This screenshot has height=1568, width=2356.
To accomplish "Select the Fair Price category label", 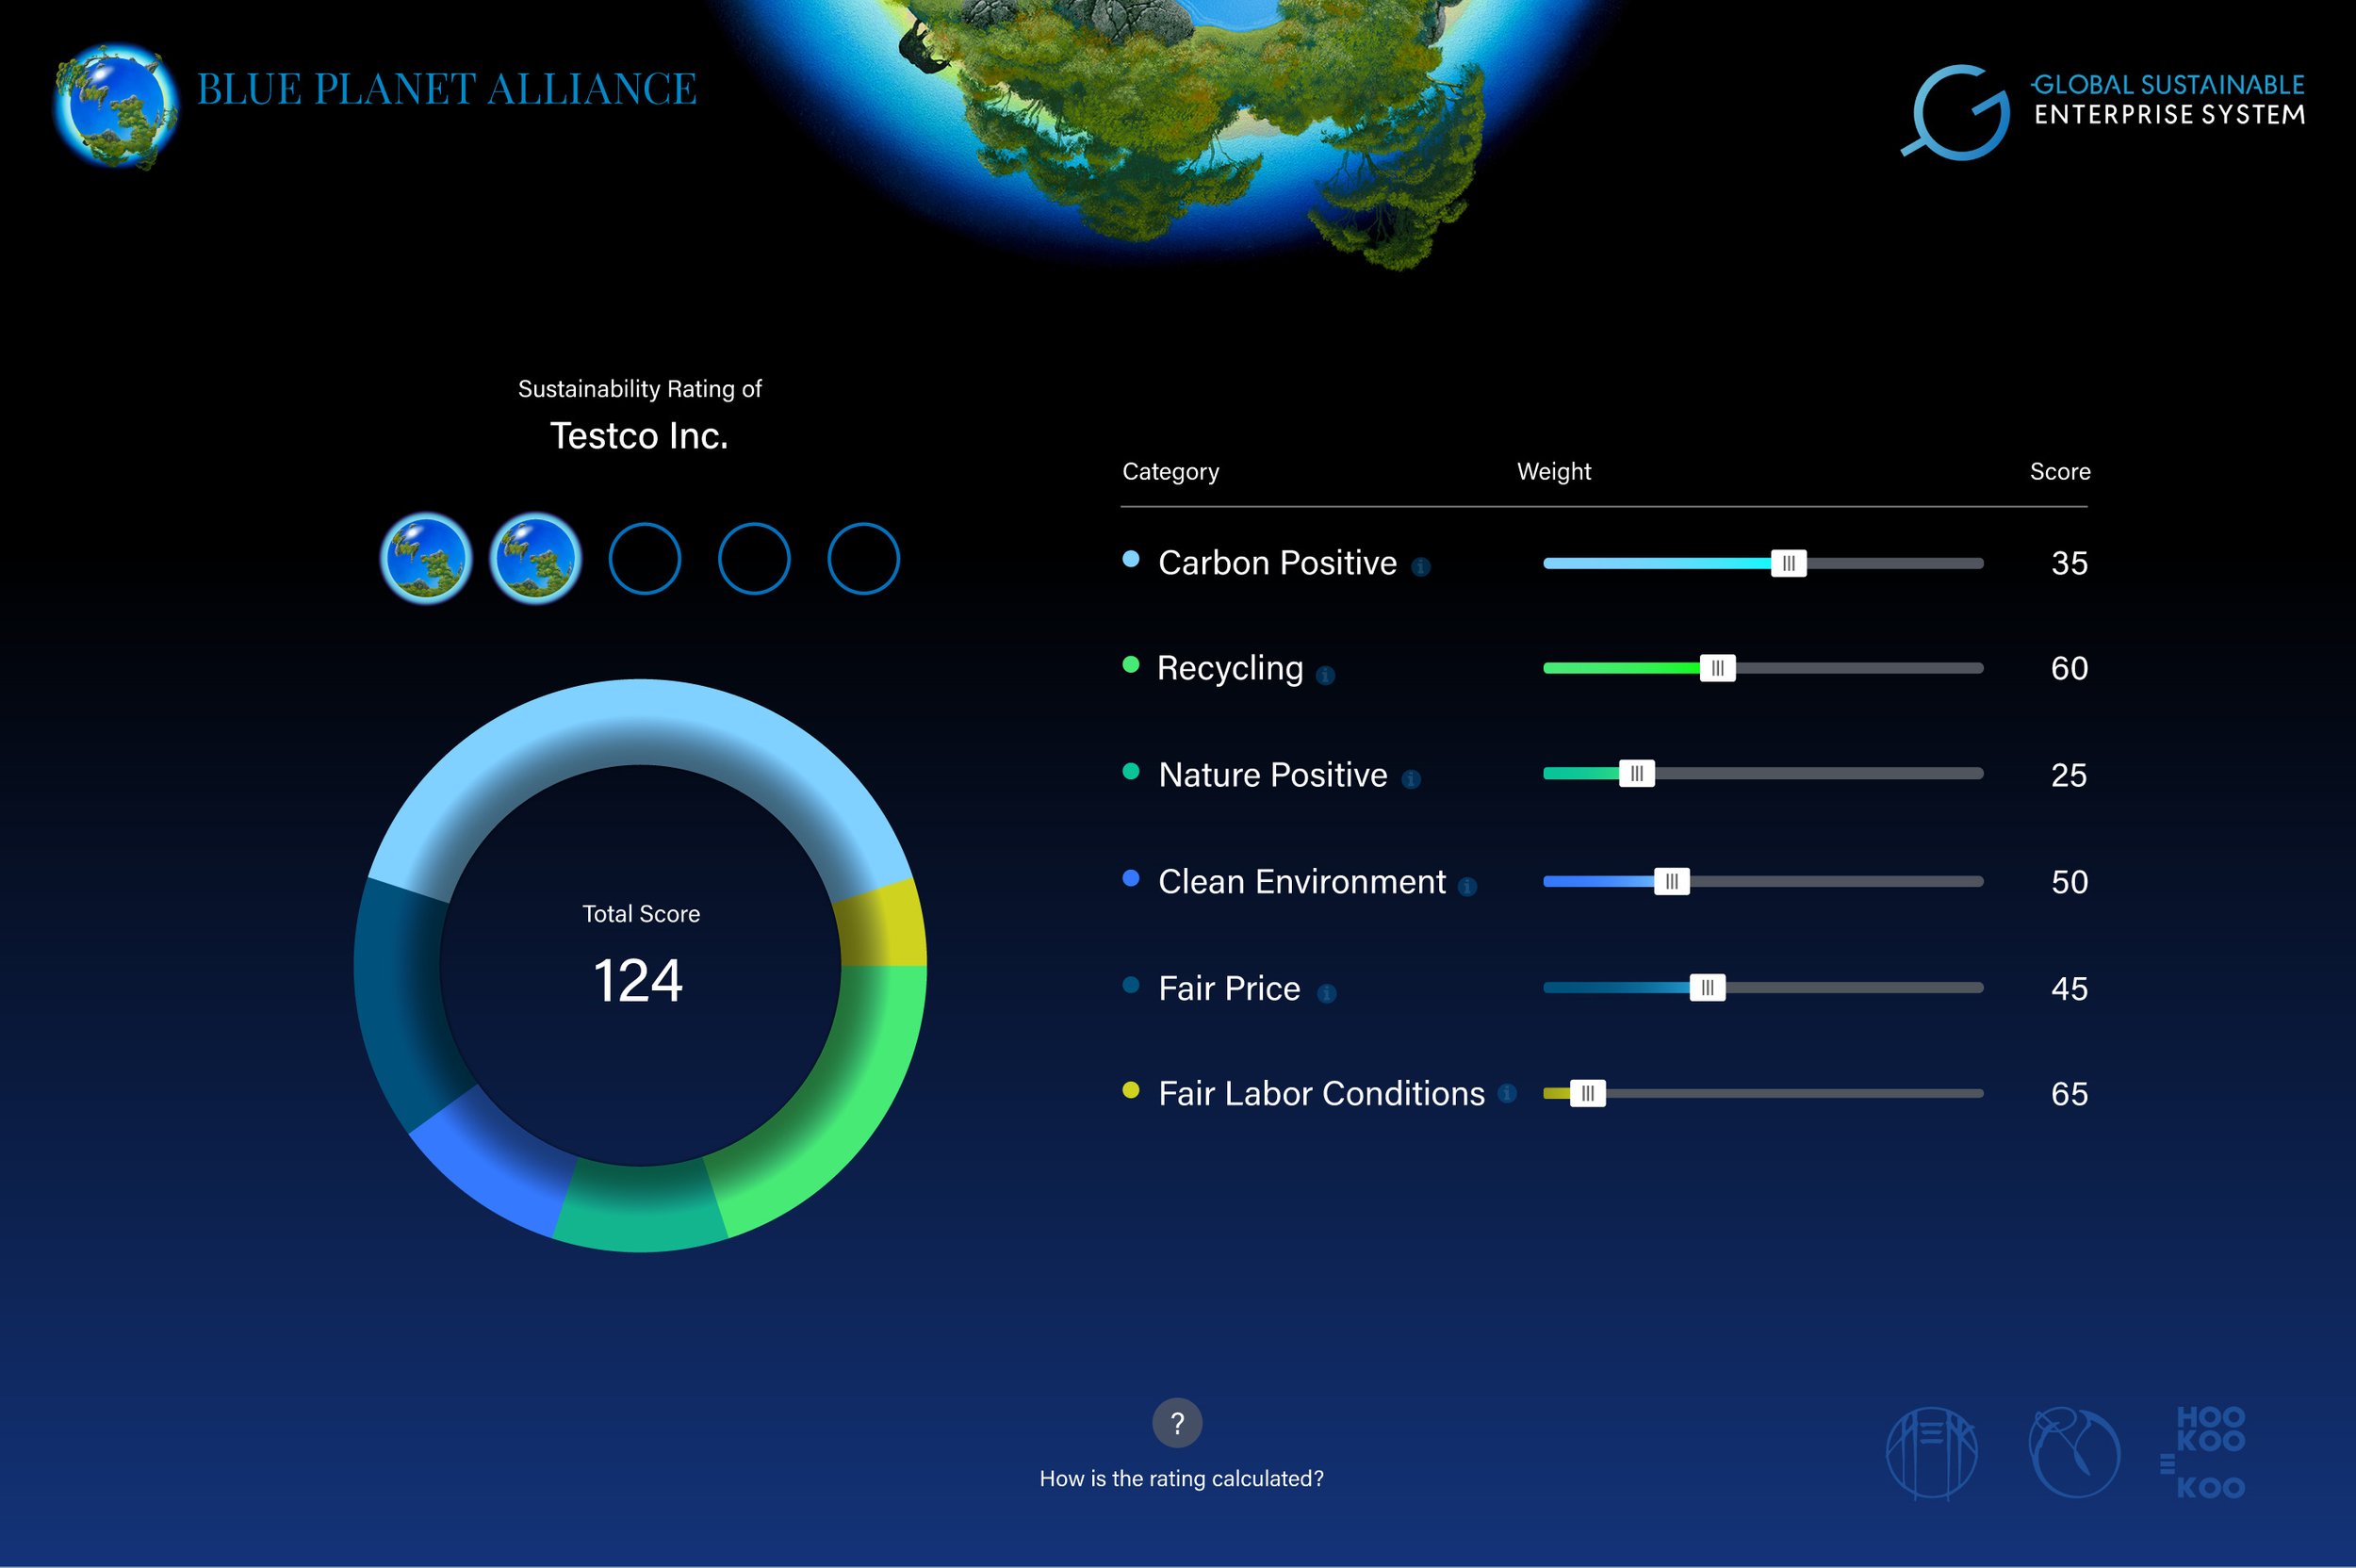I will [x=1229, y=989].
